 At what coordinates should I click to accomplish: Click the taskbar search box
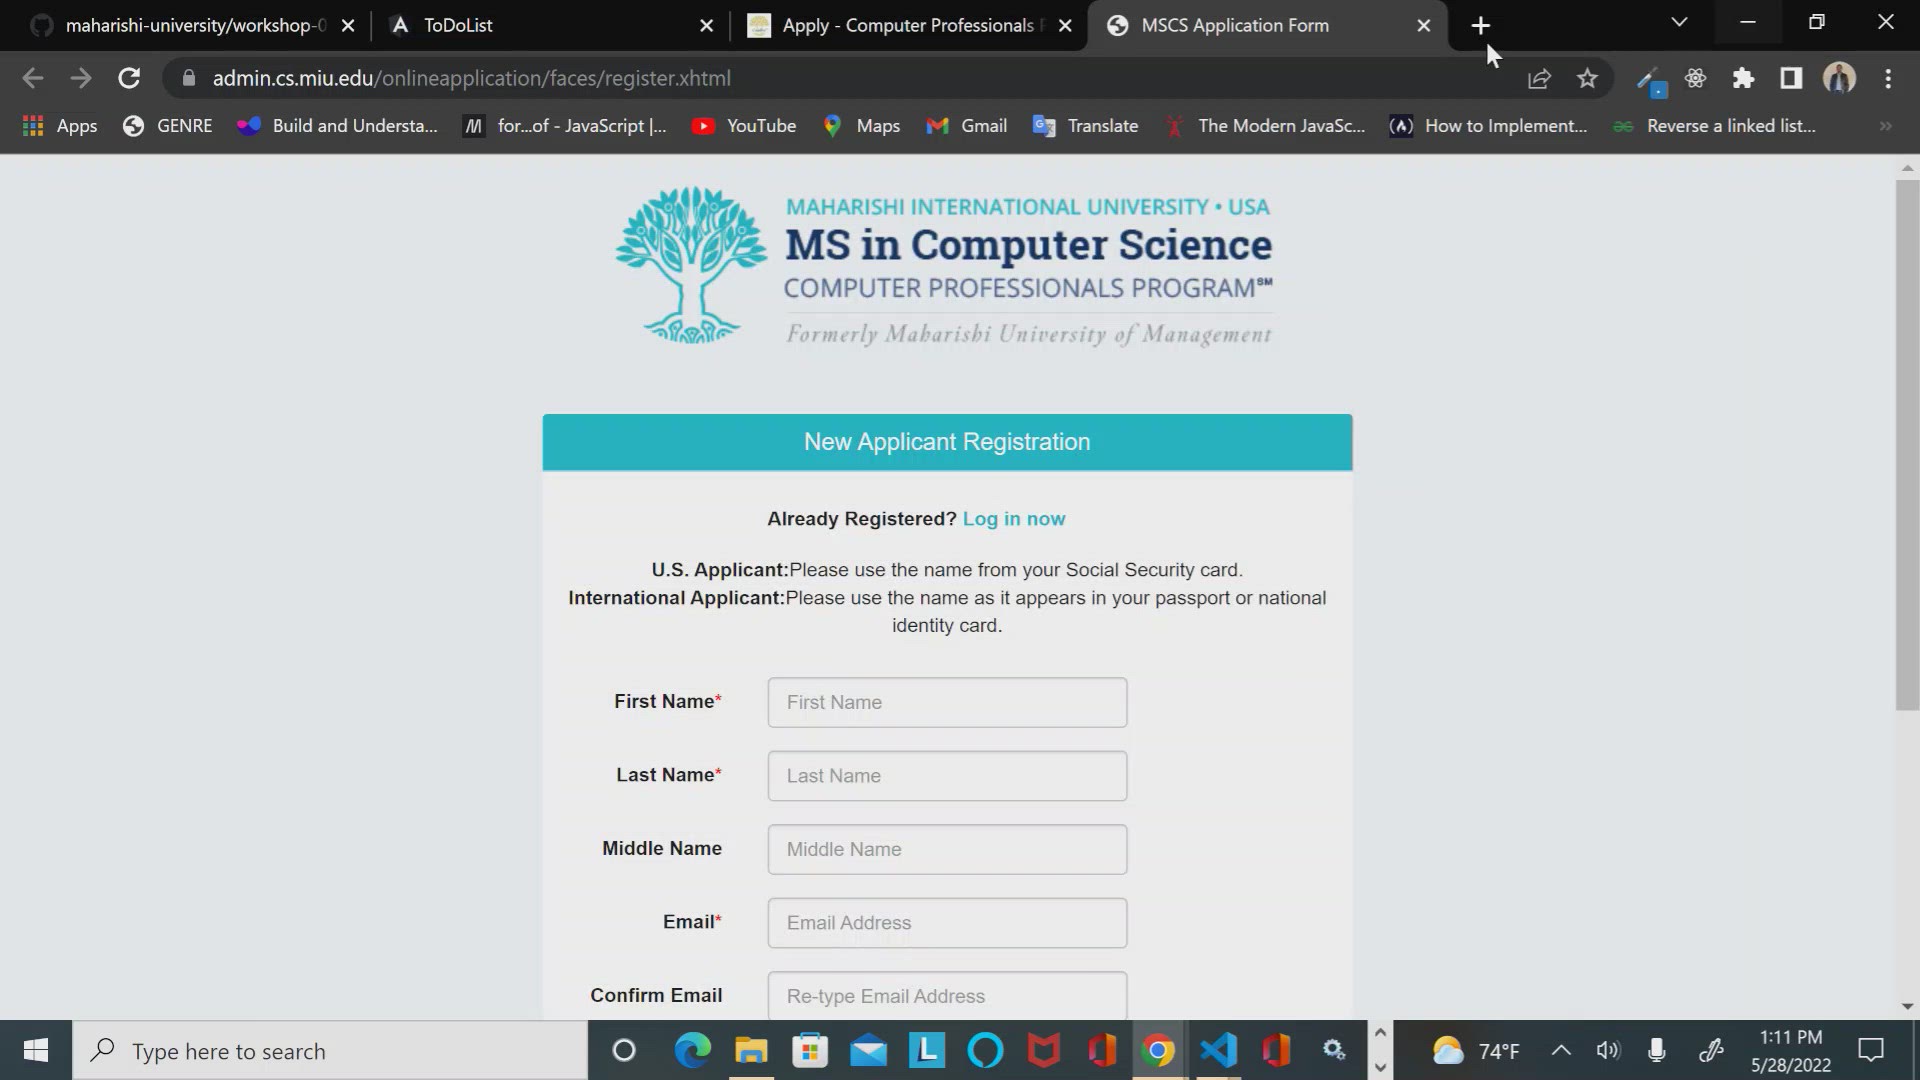pyautogui.click(x=330, y=1051)
